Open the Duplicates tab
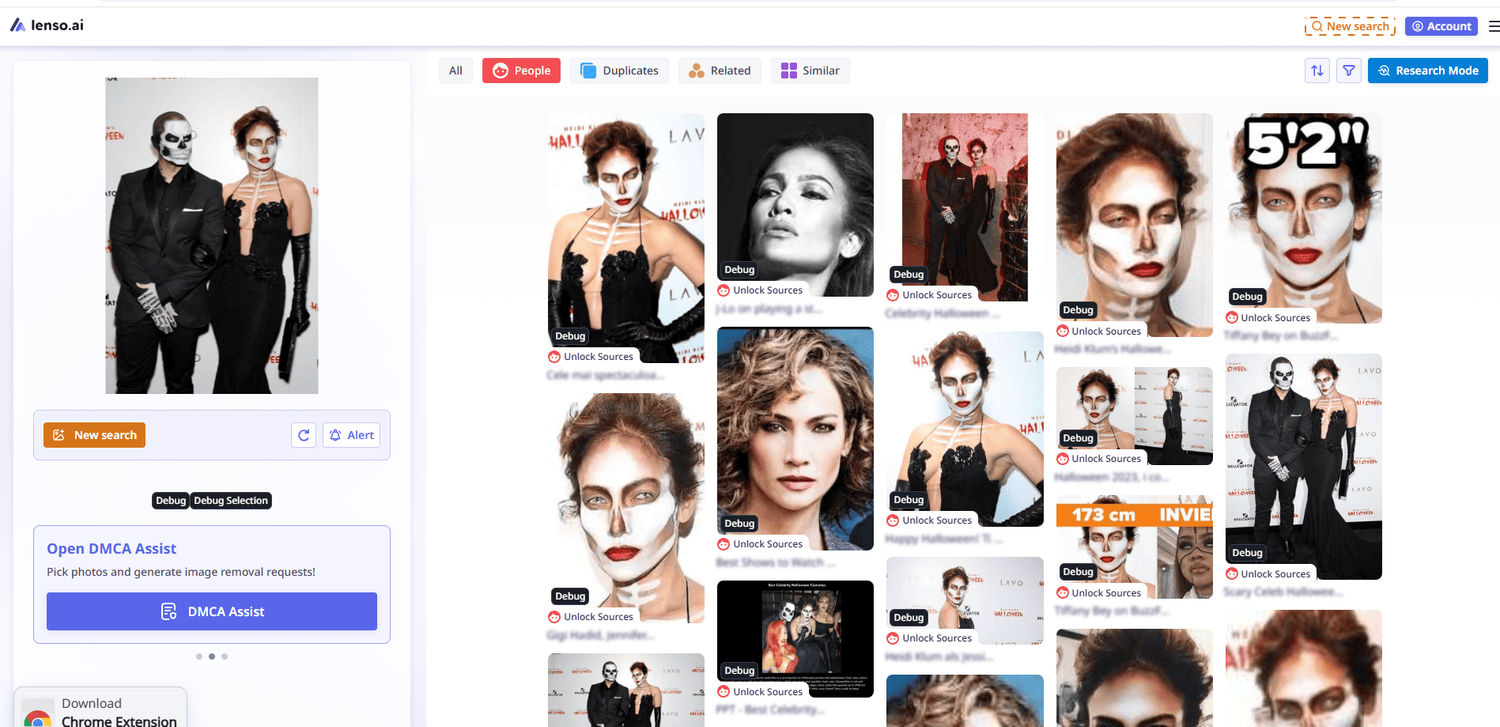 coord(619,71)
